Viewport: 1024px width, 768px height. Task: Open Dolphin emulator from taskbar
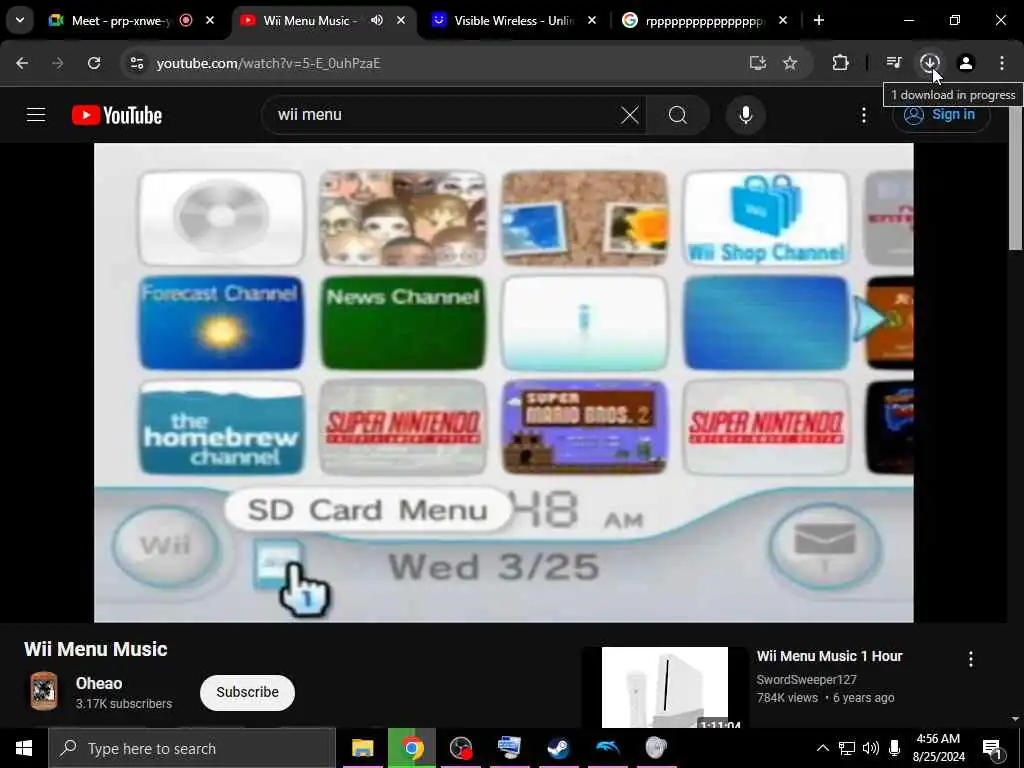pyautogui.click(x=607, y=748)
